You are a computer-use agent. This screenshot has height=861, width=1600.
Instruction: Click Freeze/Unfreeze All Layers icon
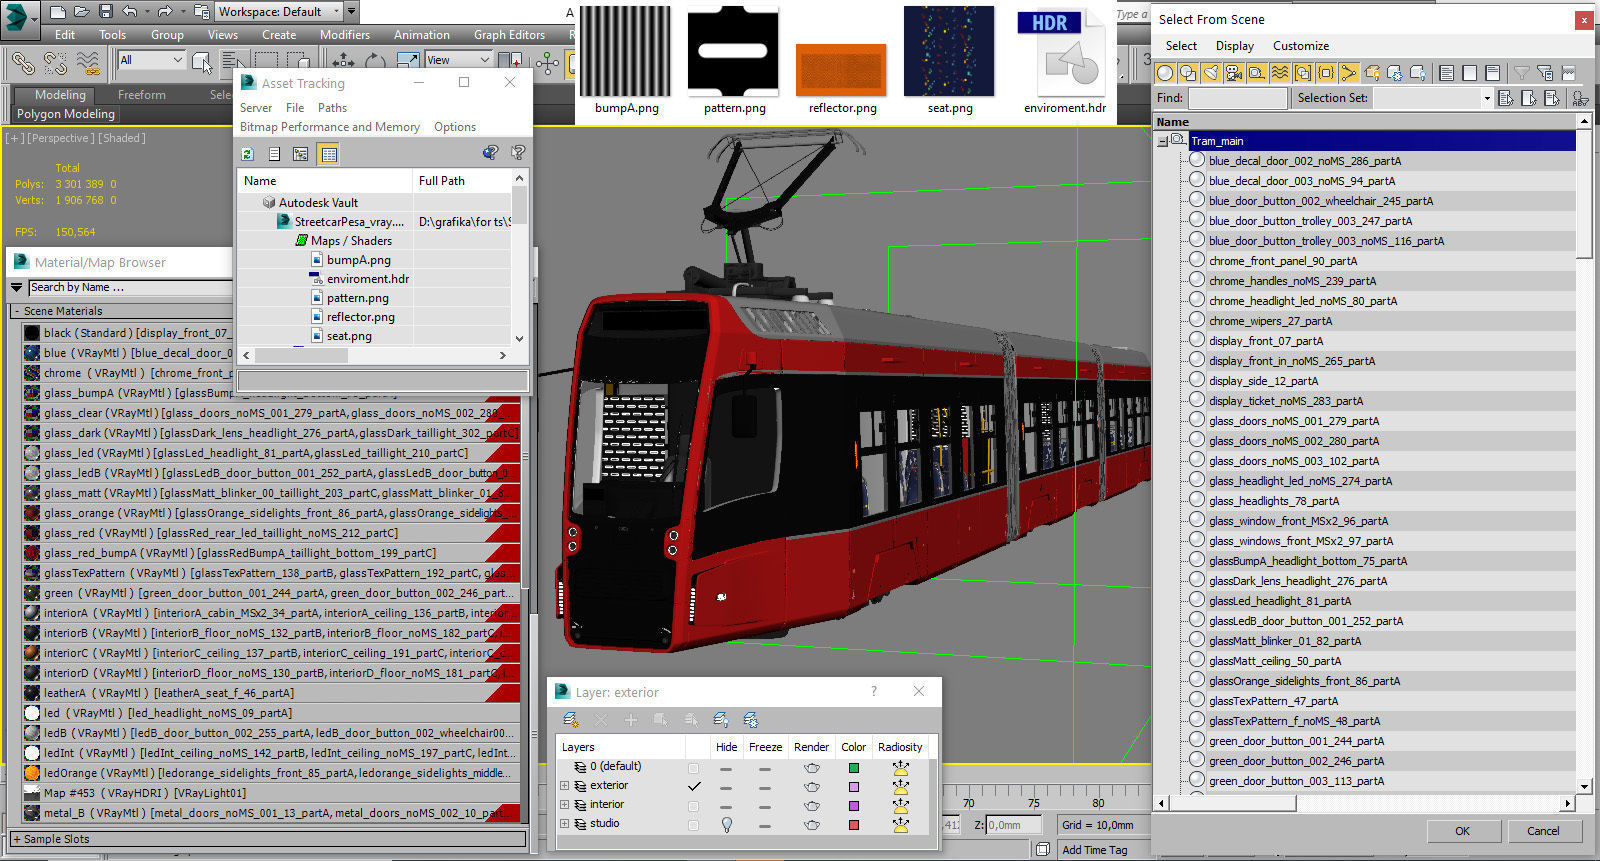(751, 720)
